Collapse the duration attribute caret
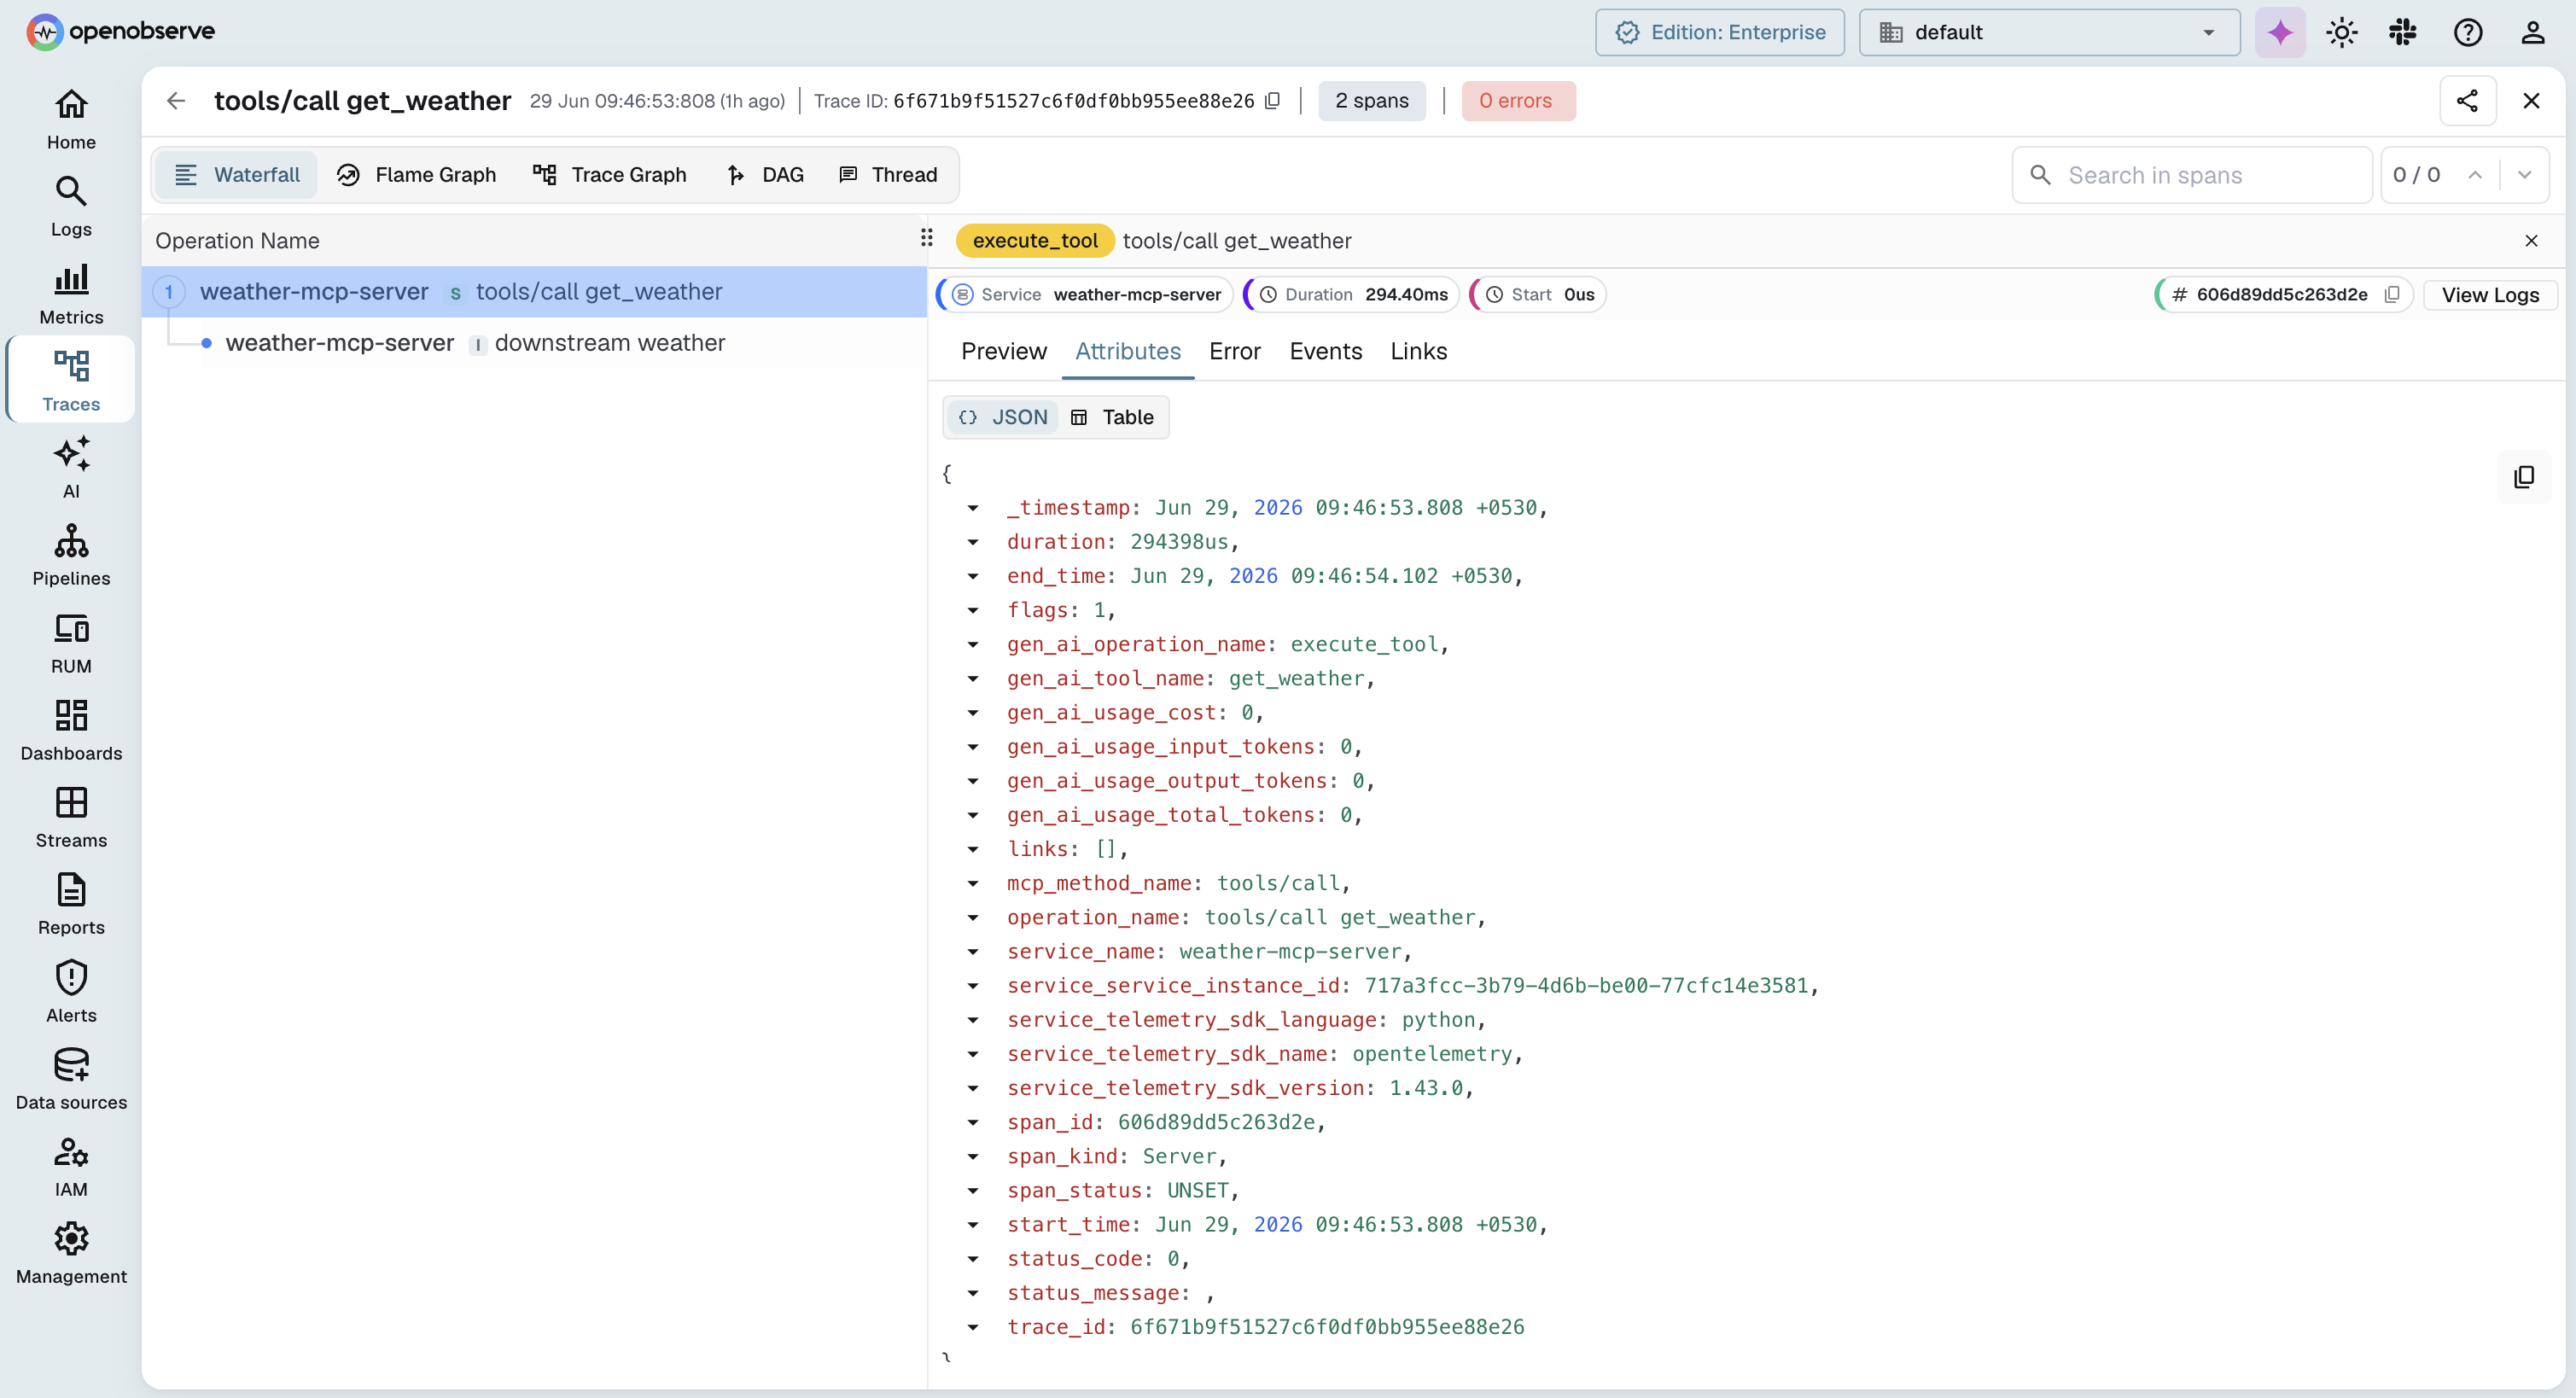 973,542
